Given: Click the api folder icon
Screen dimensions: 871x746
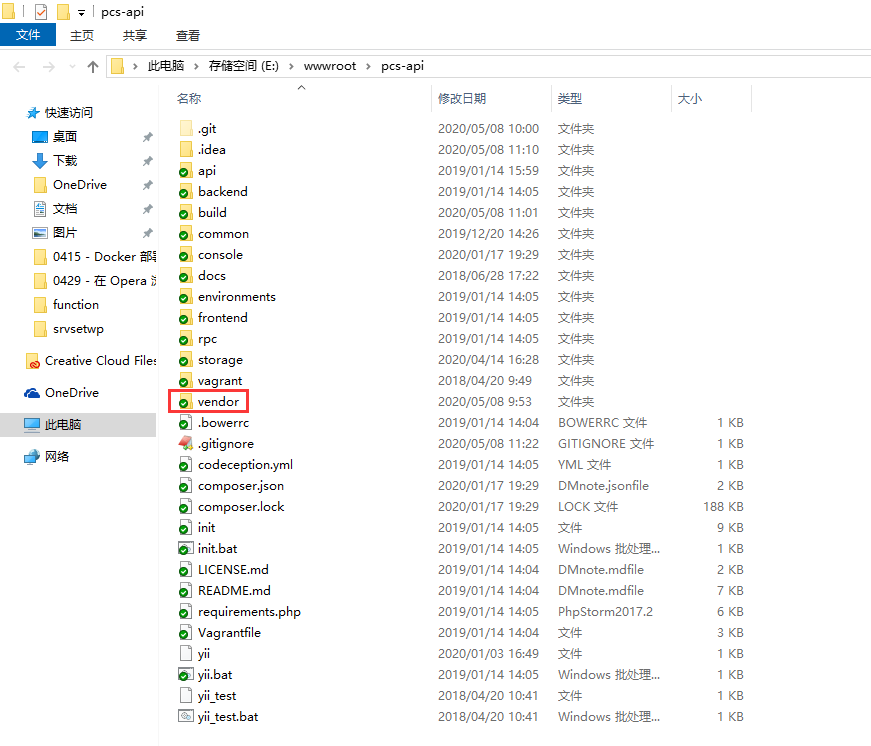Looking at the screenshot, I should (x=186, y=171).
